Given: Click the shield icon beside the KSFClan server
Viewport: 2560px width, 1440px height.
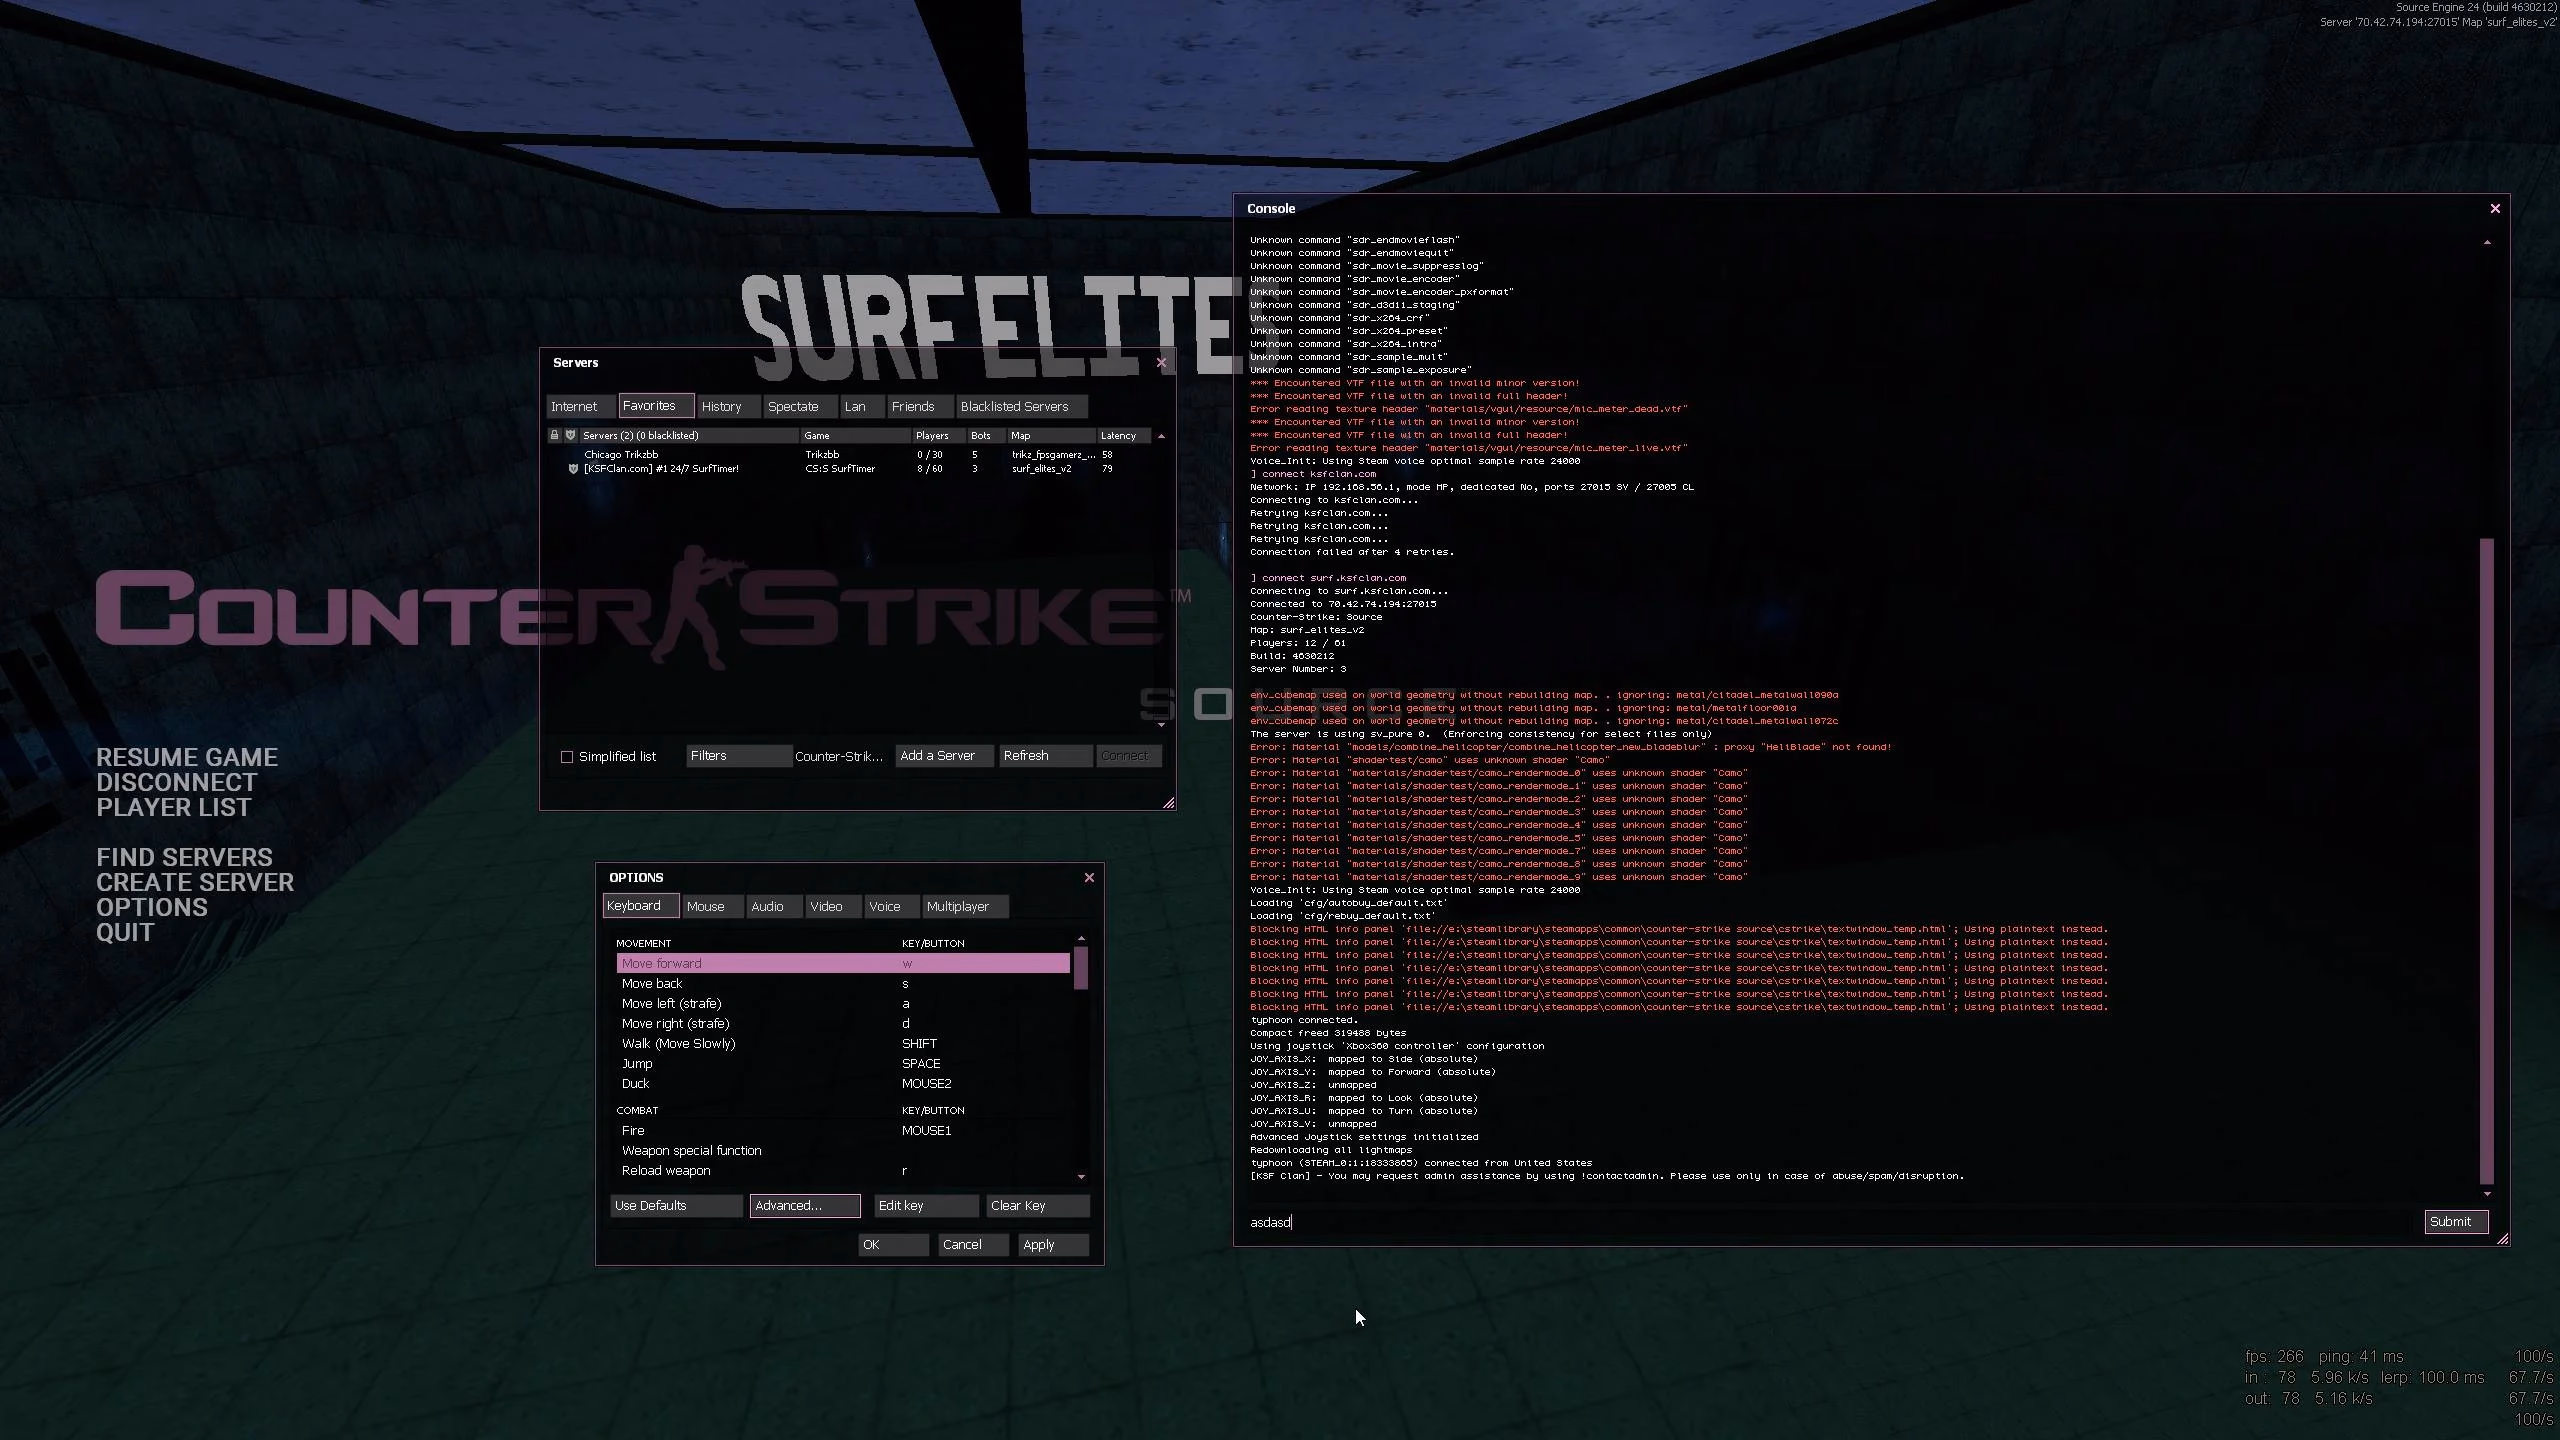Looking at the screenshot, I should [x=573, y=469].
